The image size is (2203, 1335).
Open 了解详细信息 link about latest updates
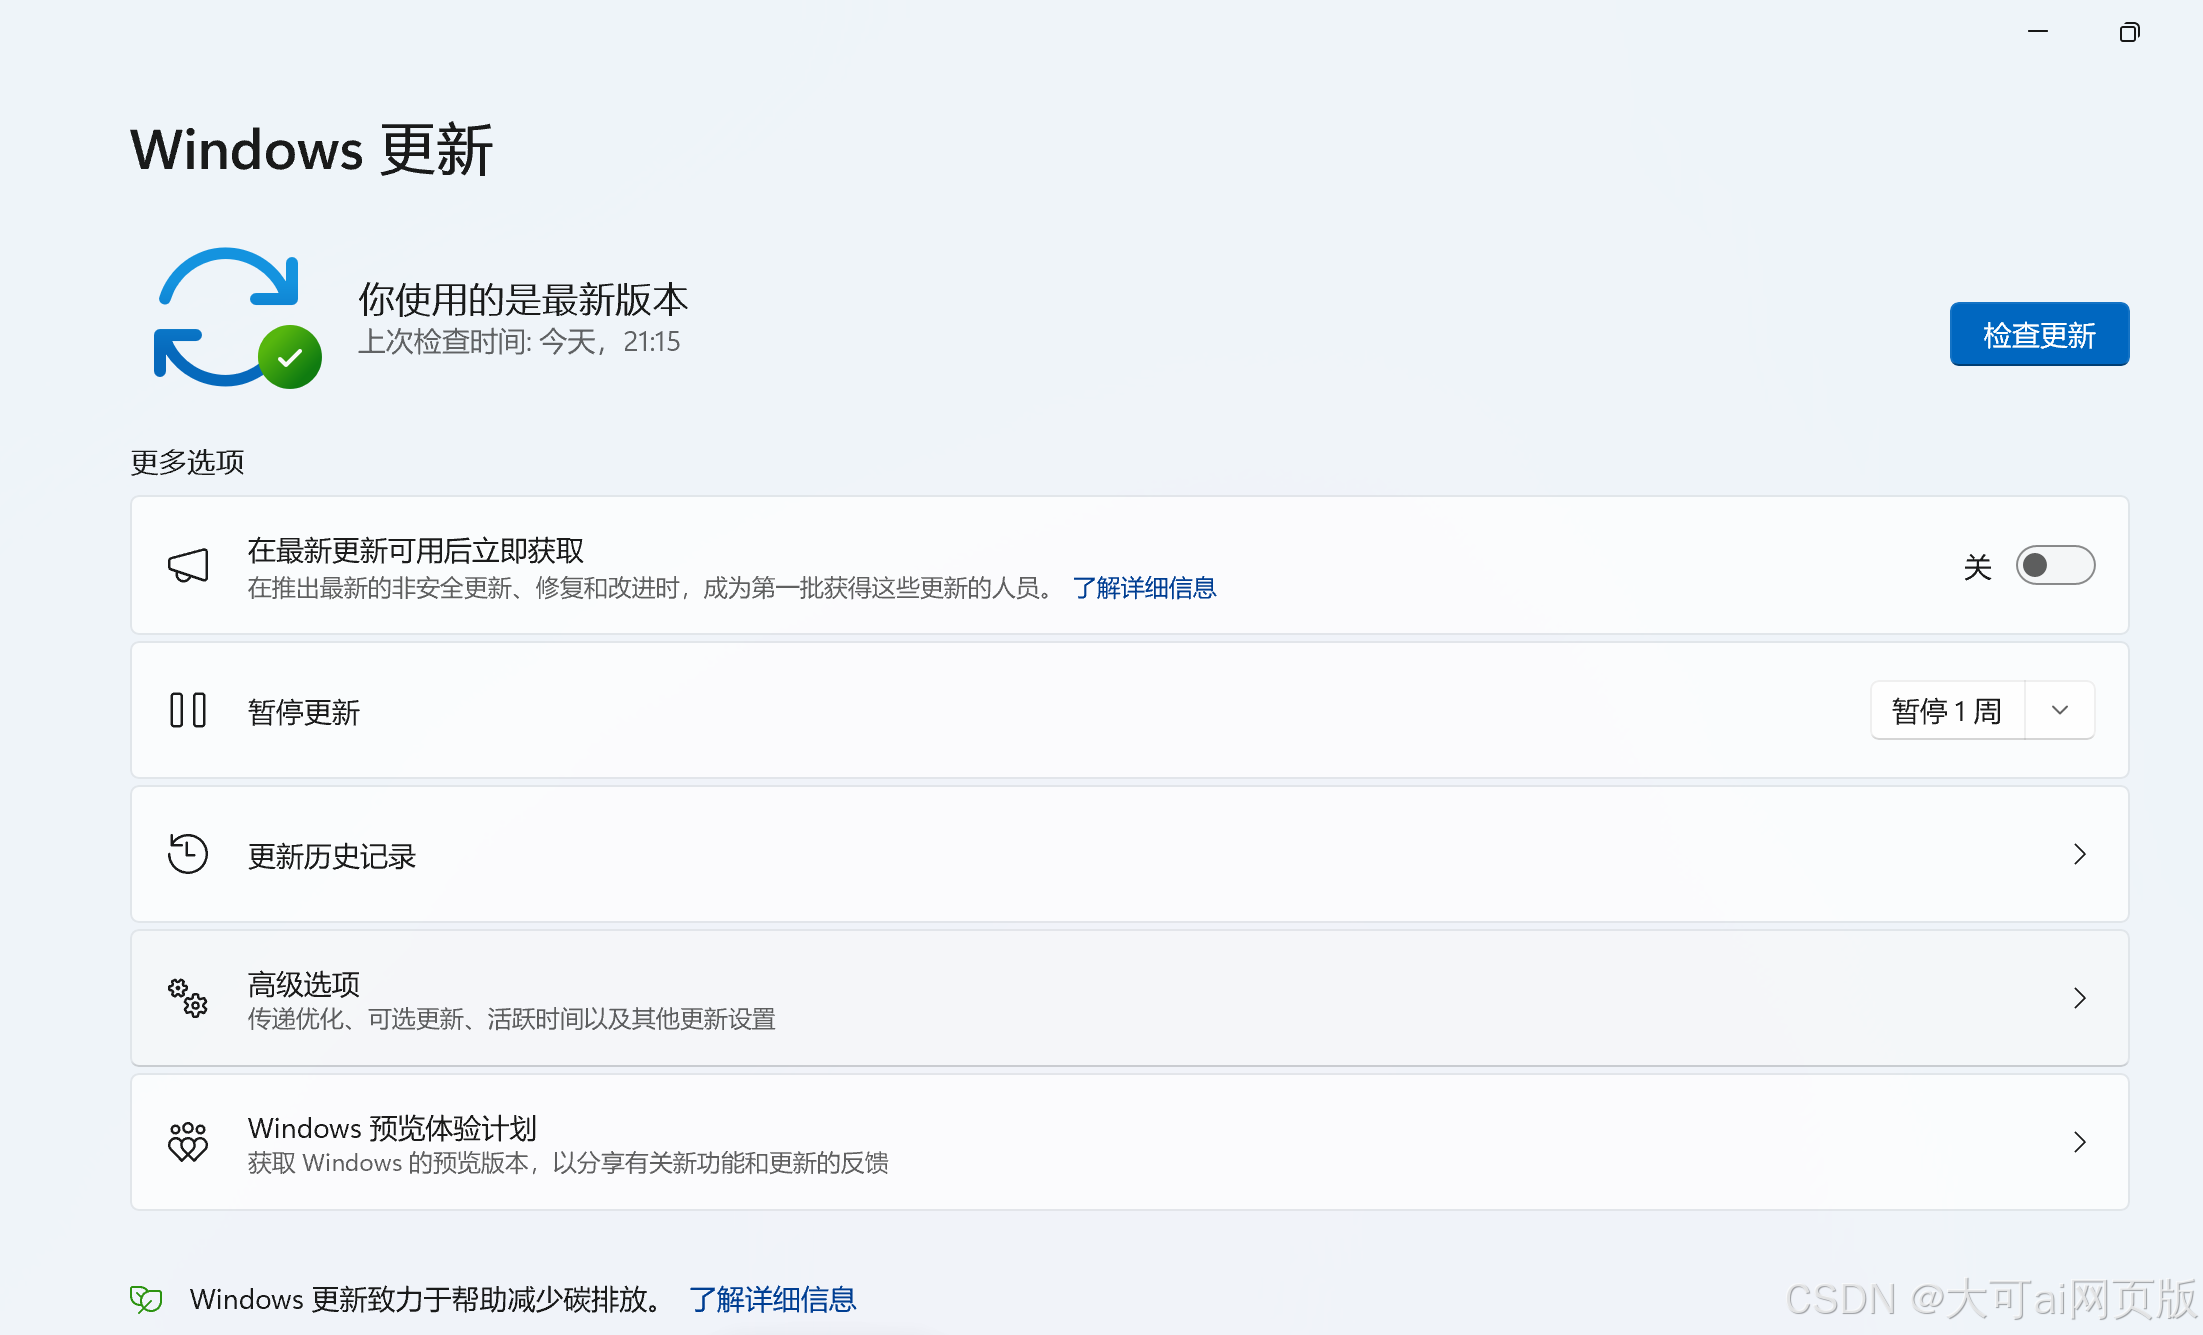pos(1144,588)
